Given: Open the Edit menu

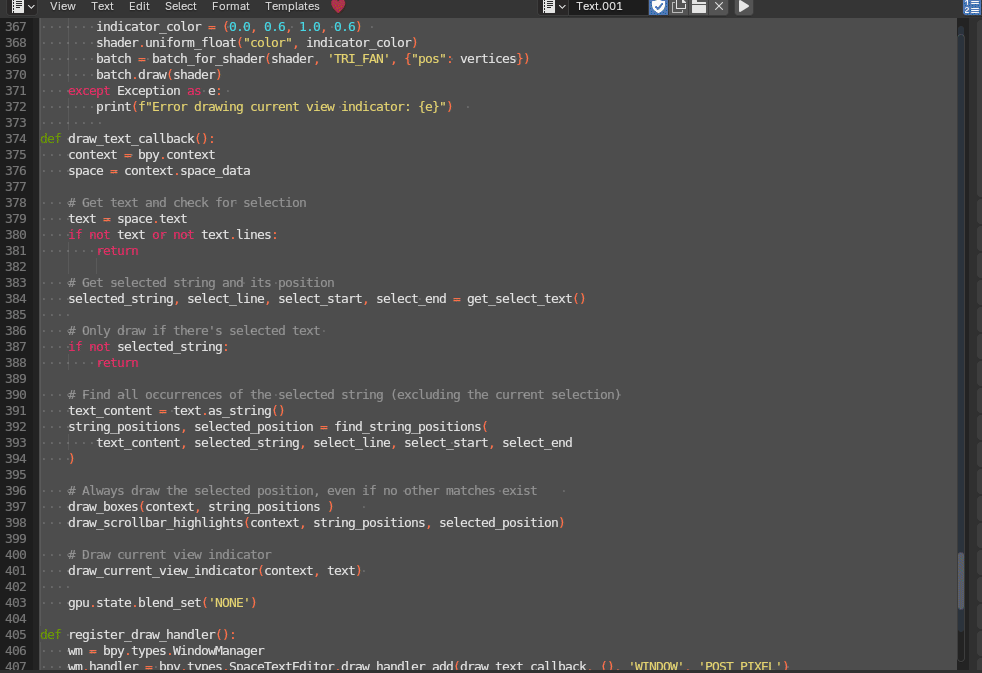Looking at the screenshot, I should point(139,6).
